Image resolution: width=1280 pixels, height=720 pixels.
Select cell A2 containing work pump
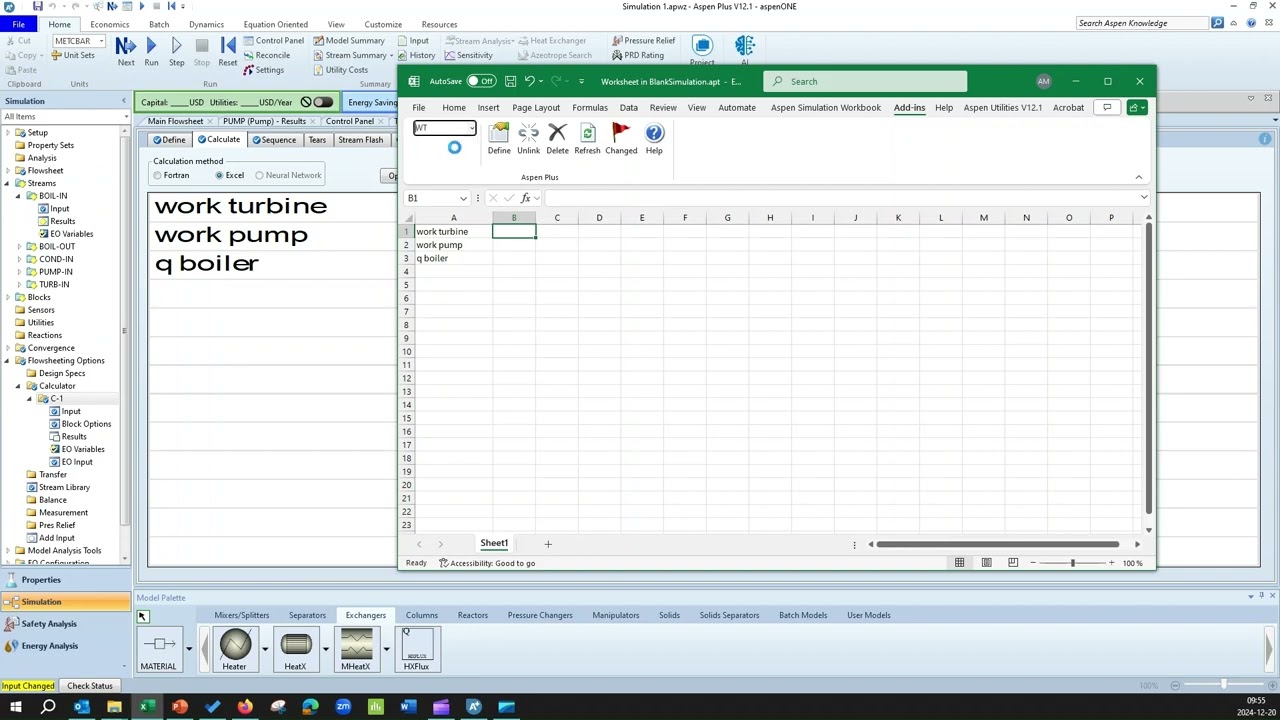453,245
